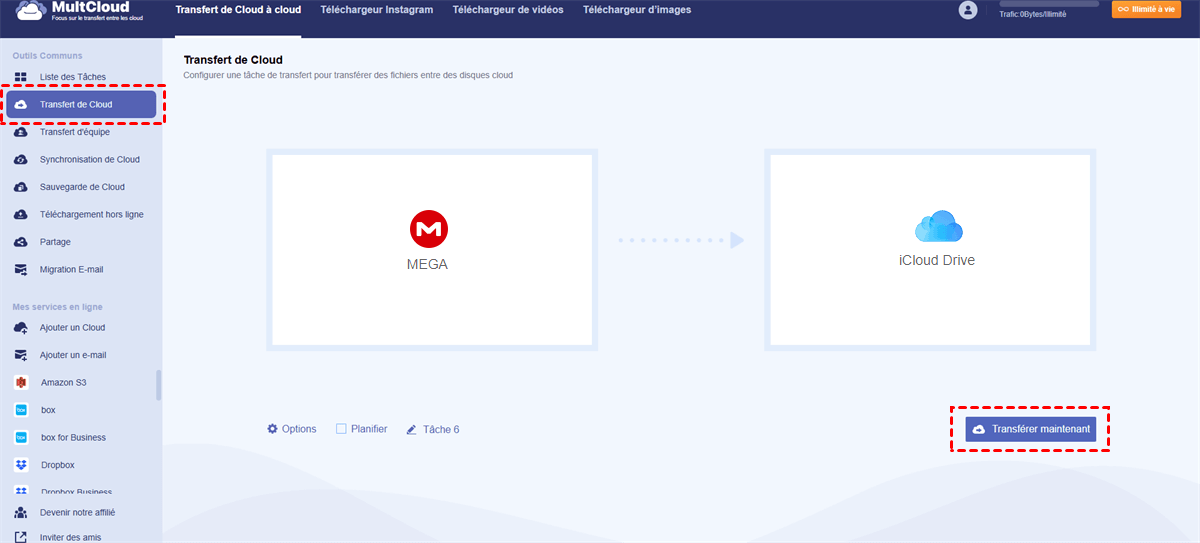
Task: Click the Transfert de Cloud cloud icon
Action: click(20, 104)
